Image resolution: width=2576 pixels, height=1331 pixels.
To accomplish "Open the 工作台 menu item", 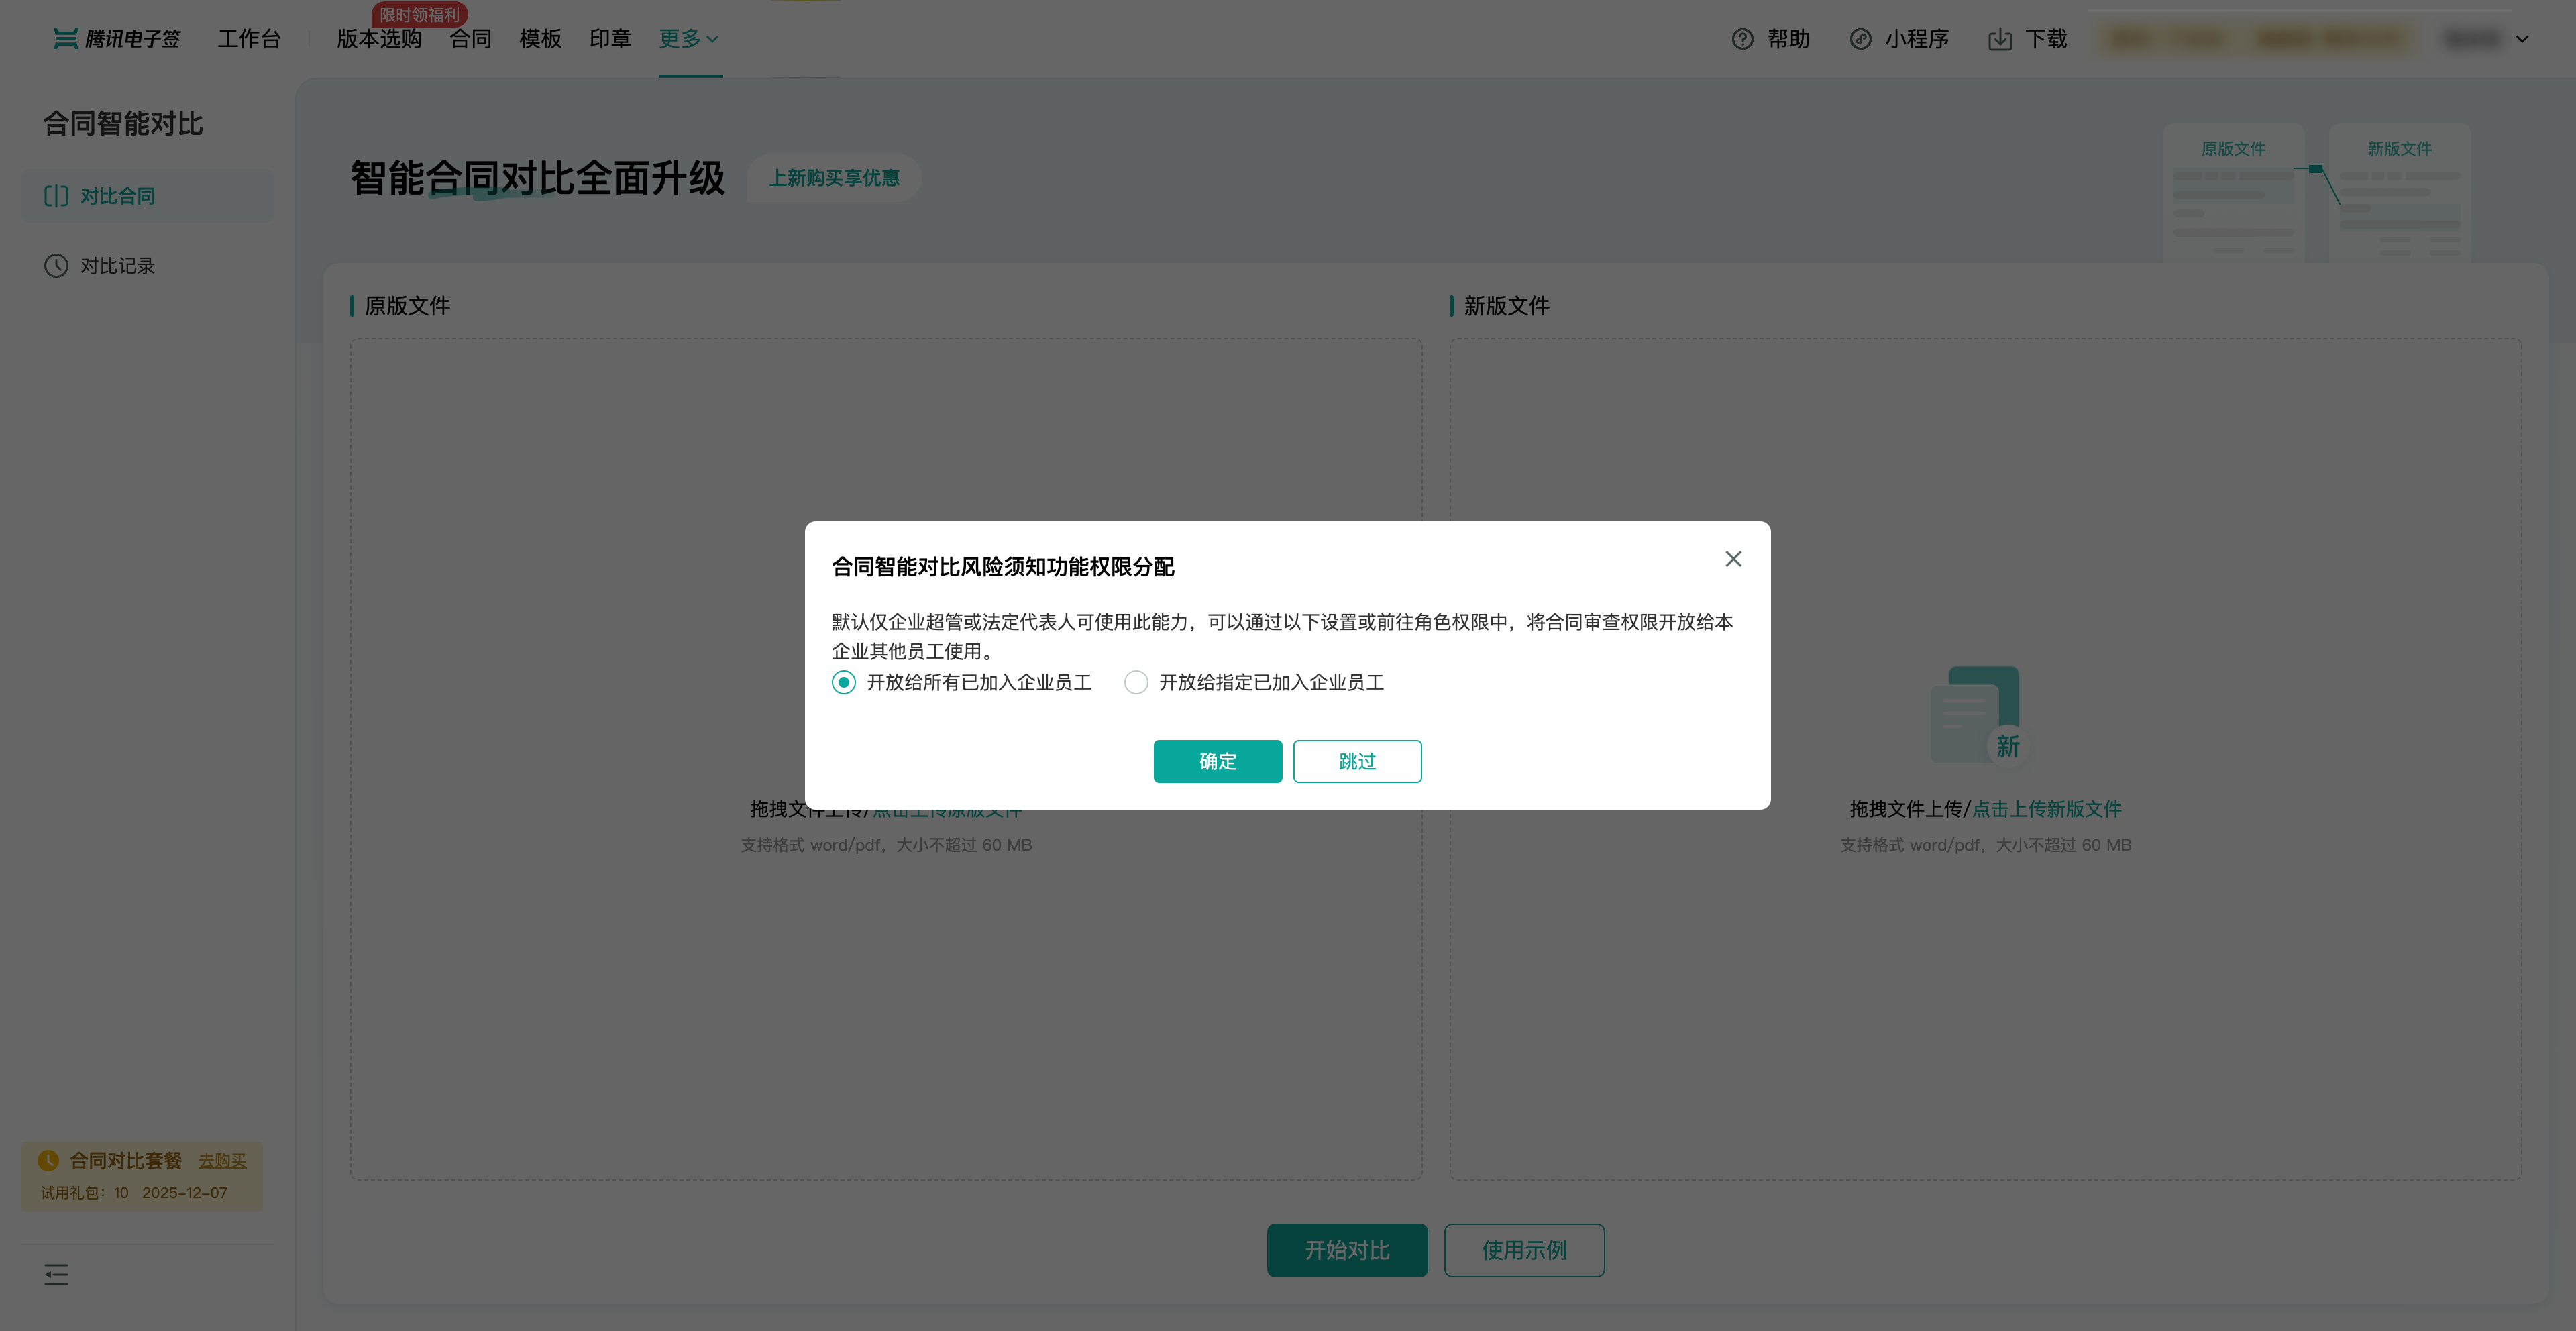I will tap(249, 39).
